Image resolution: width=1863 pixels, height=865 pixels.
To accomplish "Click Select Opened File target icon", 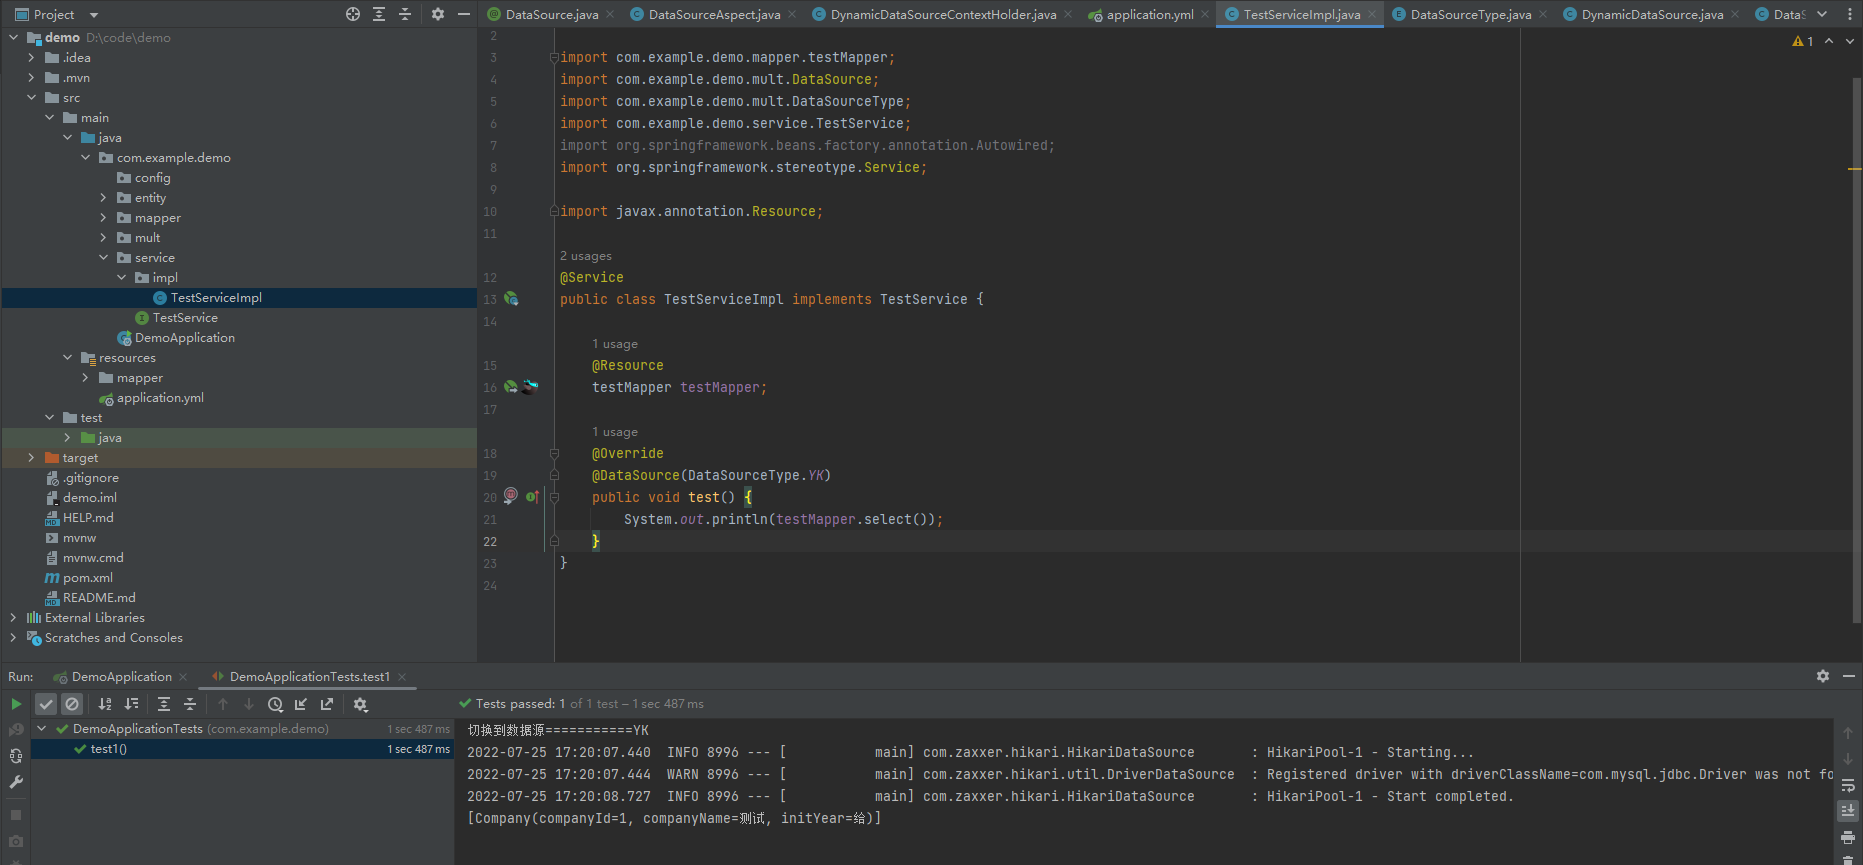I will (x=353, y=14).
